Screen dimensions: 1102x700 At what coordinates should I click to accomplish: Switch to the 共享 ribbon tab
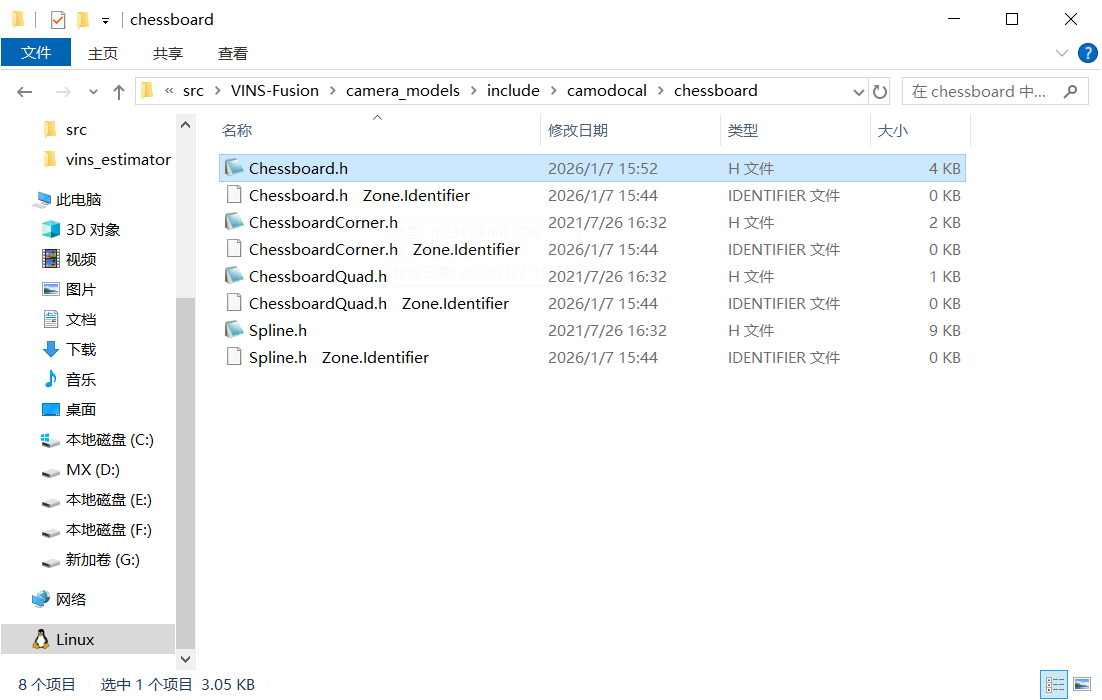(x=167, y=53)
